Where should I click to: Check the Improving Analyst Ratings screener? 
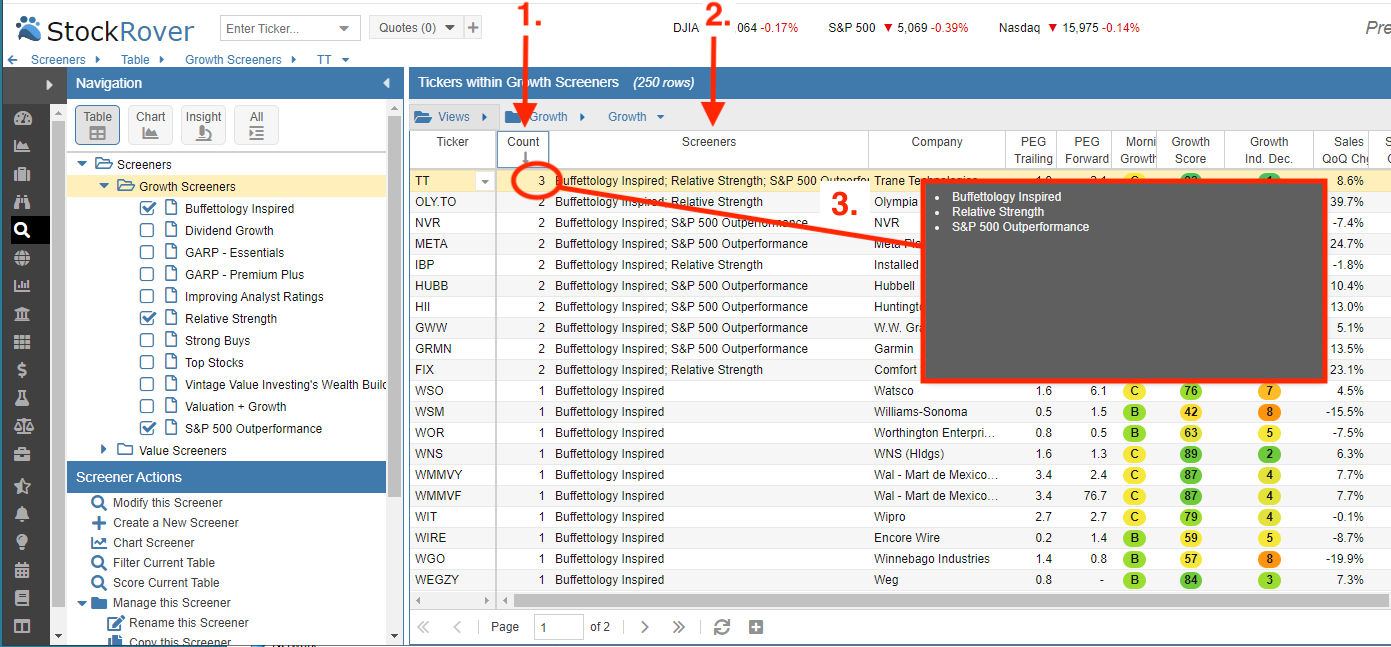(148, 296)
